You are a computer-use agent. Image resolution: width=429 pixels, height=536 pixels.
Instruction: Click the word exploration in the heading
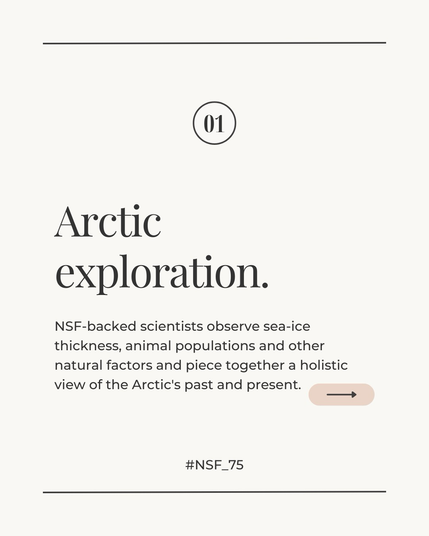(x=162, y=273)
